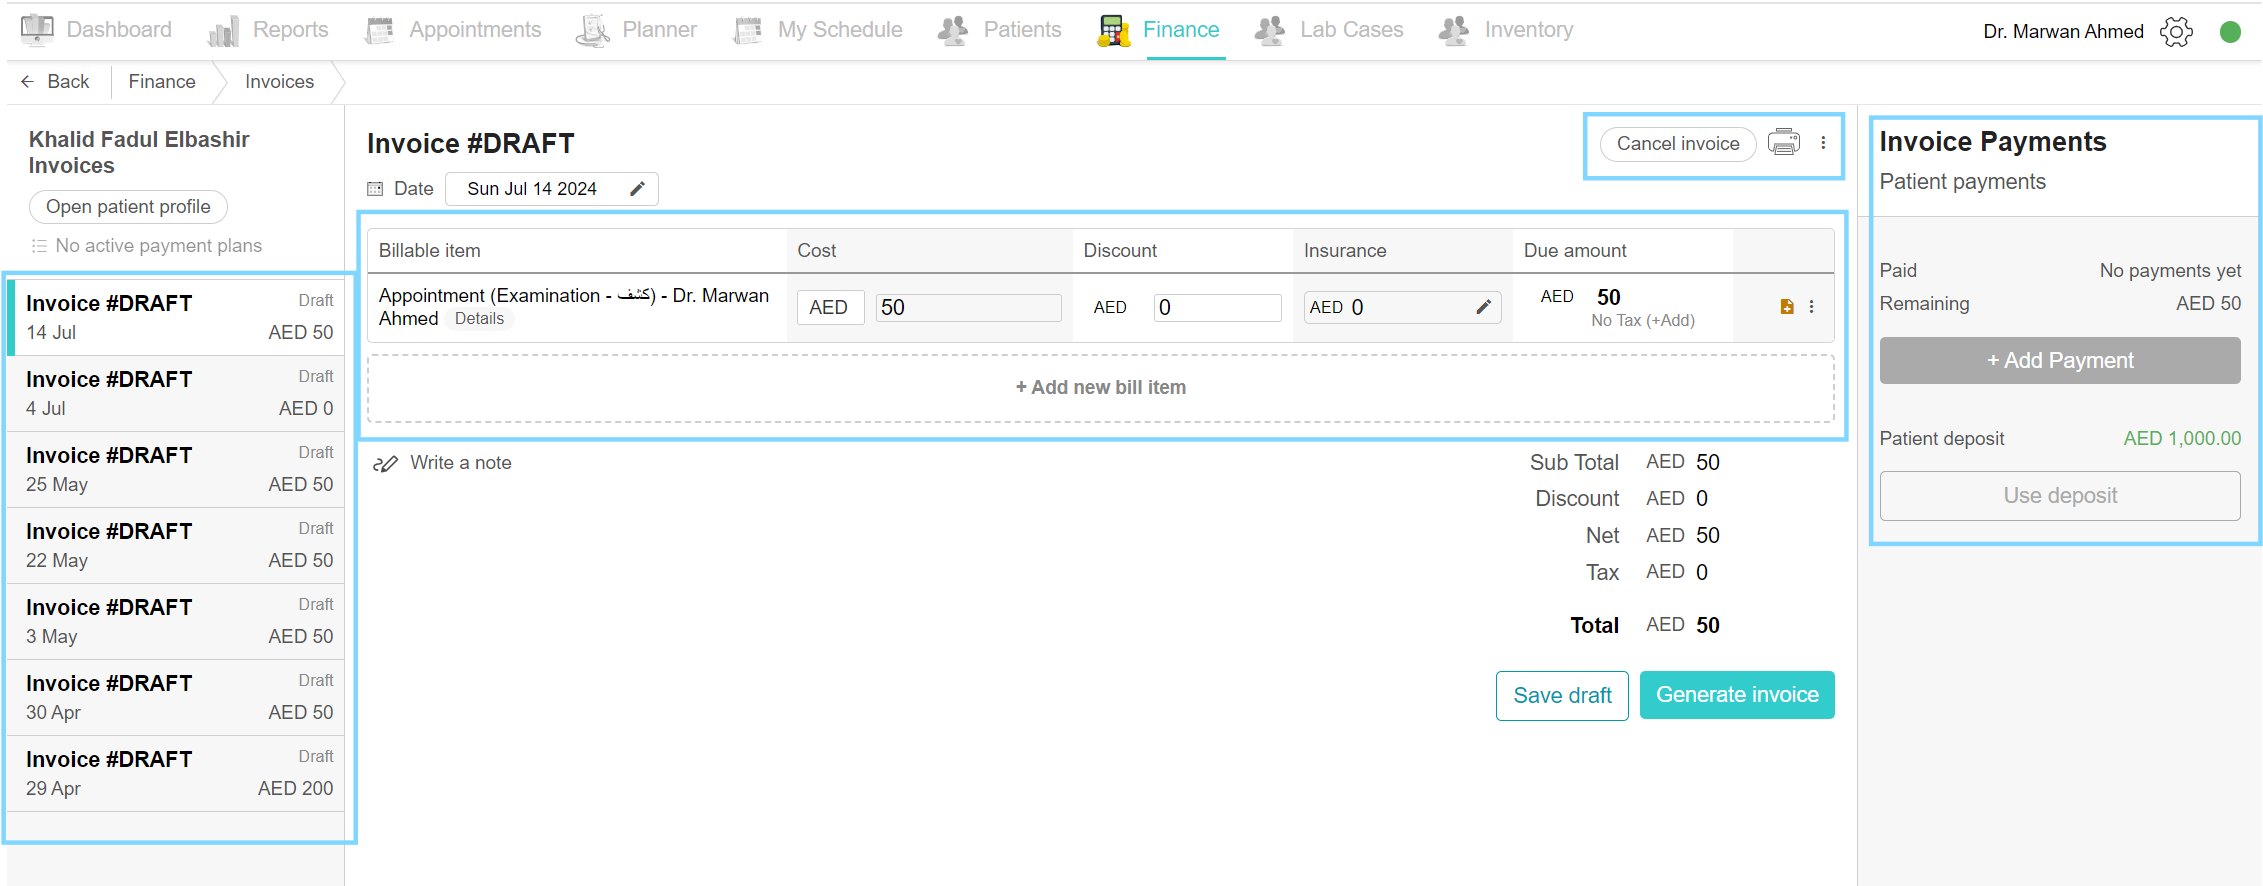Click No active payment plans list icon
Image resolution: width=2263 pixels, height=886 pixels.
pyautogui.click(x=39, y=246)
